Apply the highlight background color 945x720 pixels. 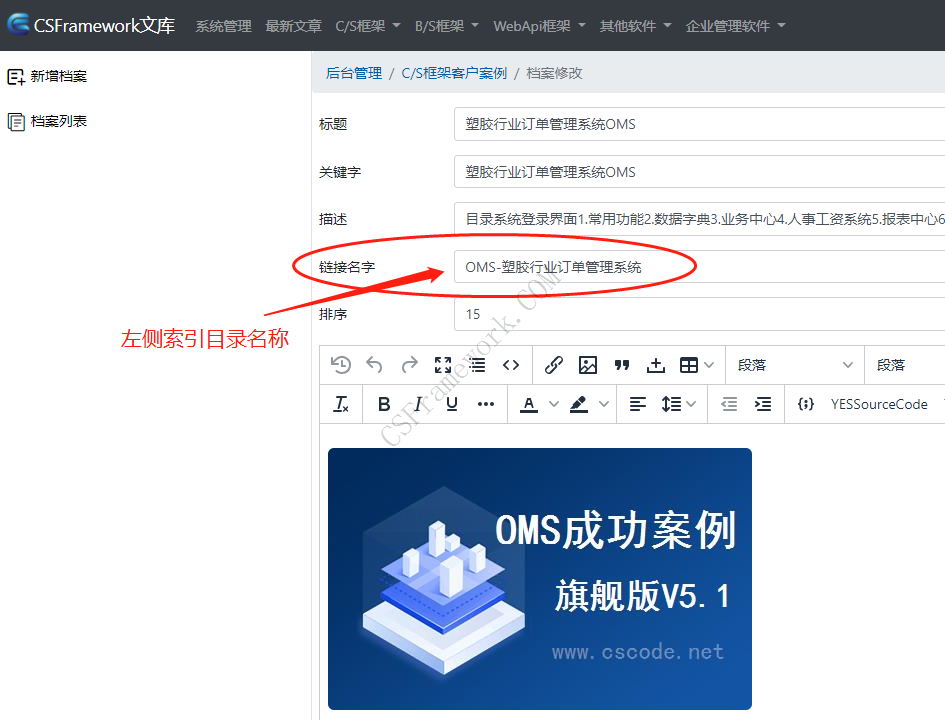point(579,404)
